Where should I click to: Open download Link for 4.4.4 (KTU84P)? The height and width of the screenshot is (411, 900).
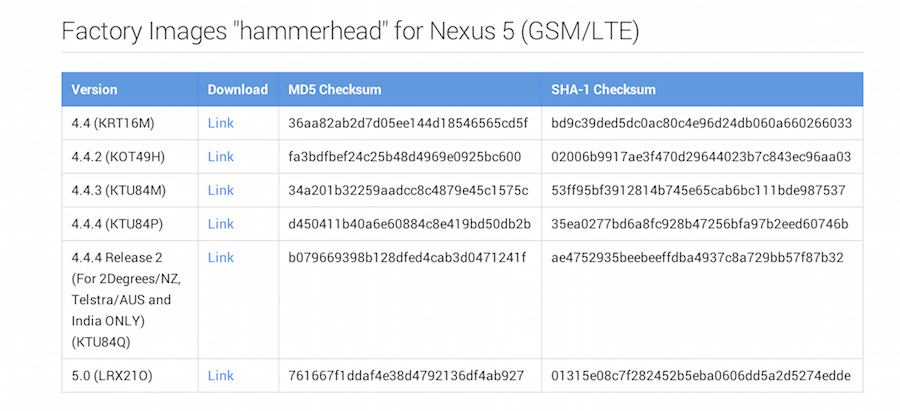(x=220, y=224)
